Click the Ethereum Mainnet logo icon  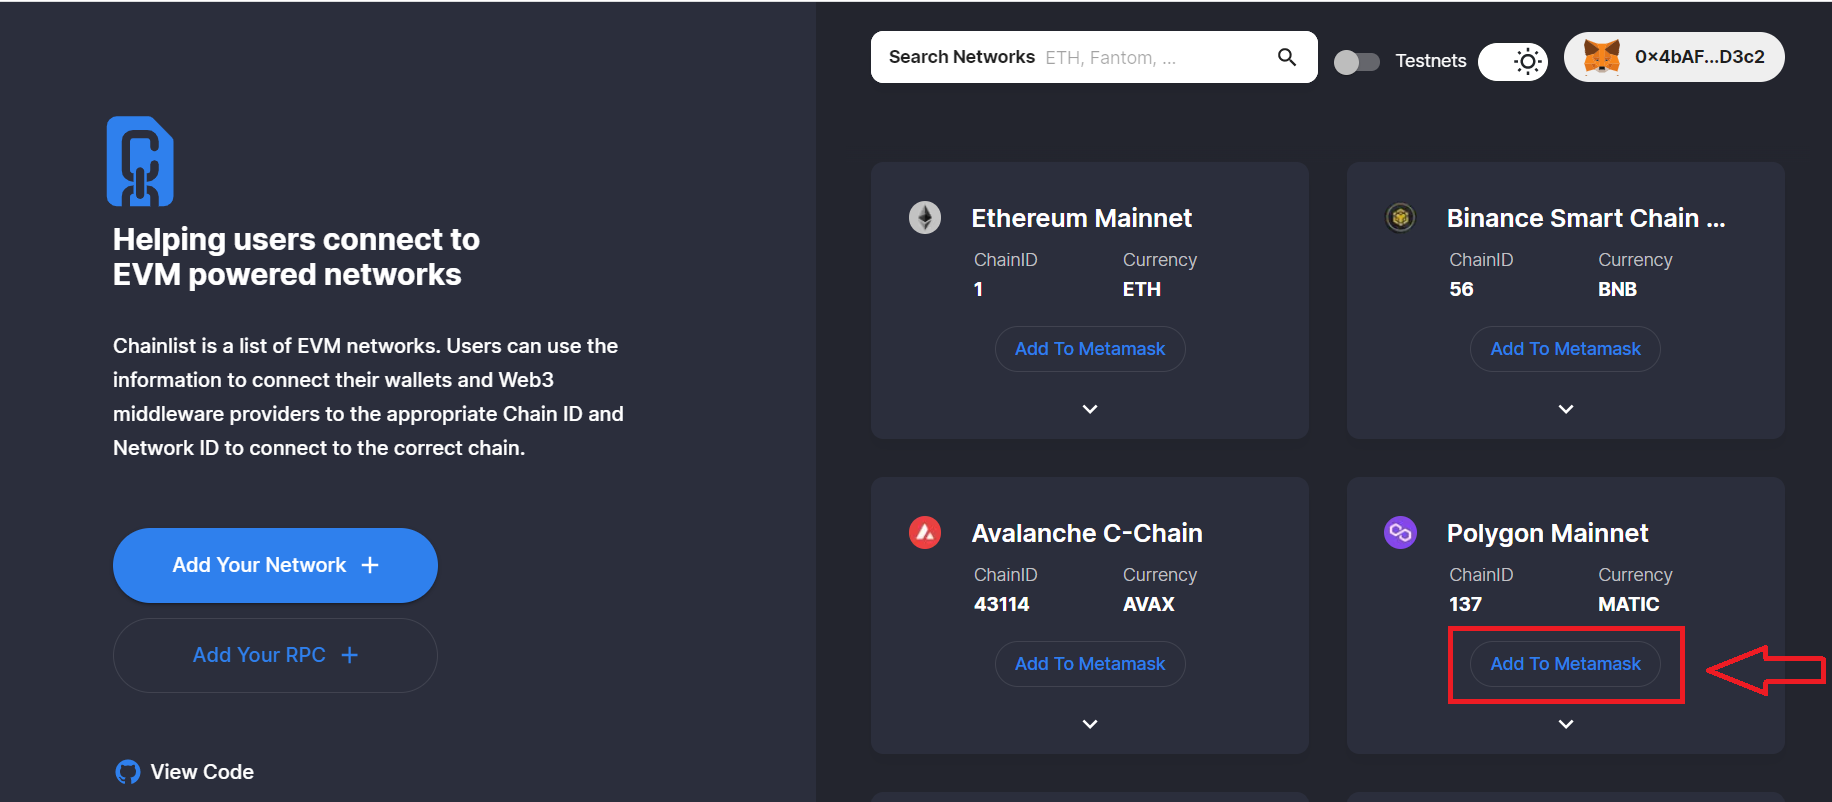tap(925, 217)
